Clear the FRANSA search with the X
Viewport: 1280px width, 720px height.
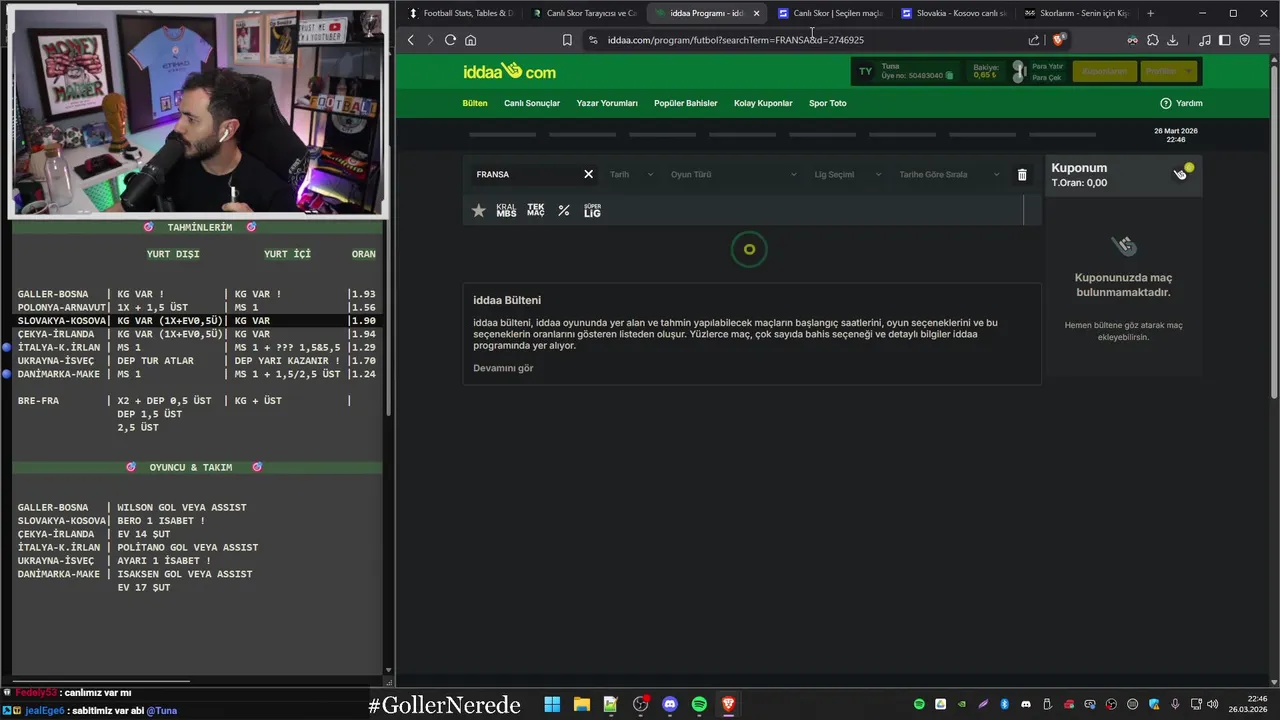coord(588,174)
